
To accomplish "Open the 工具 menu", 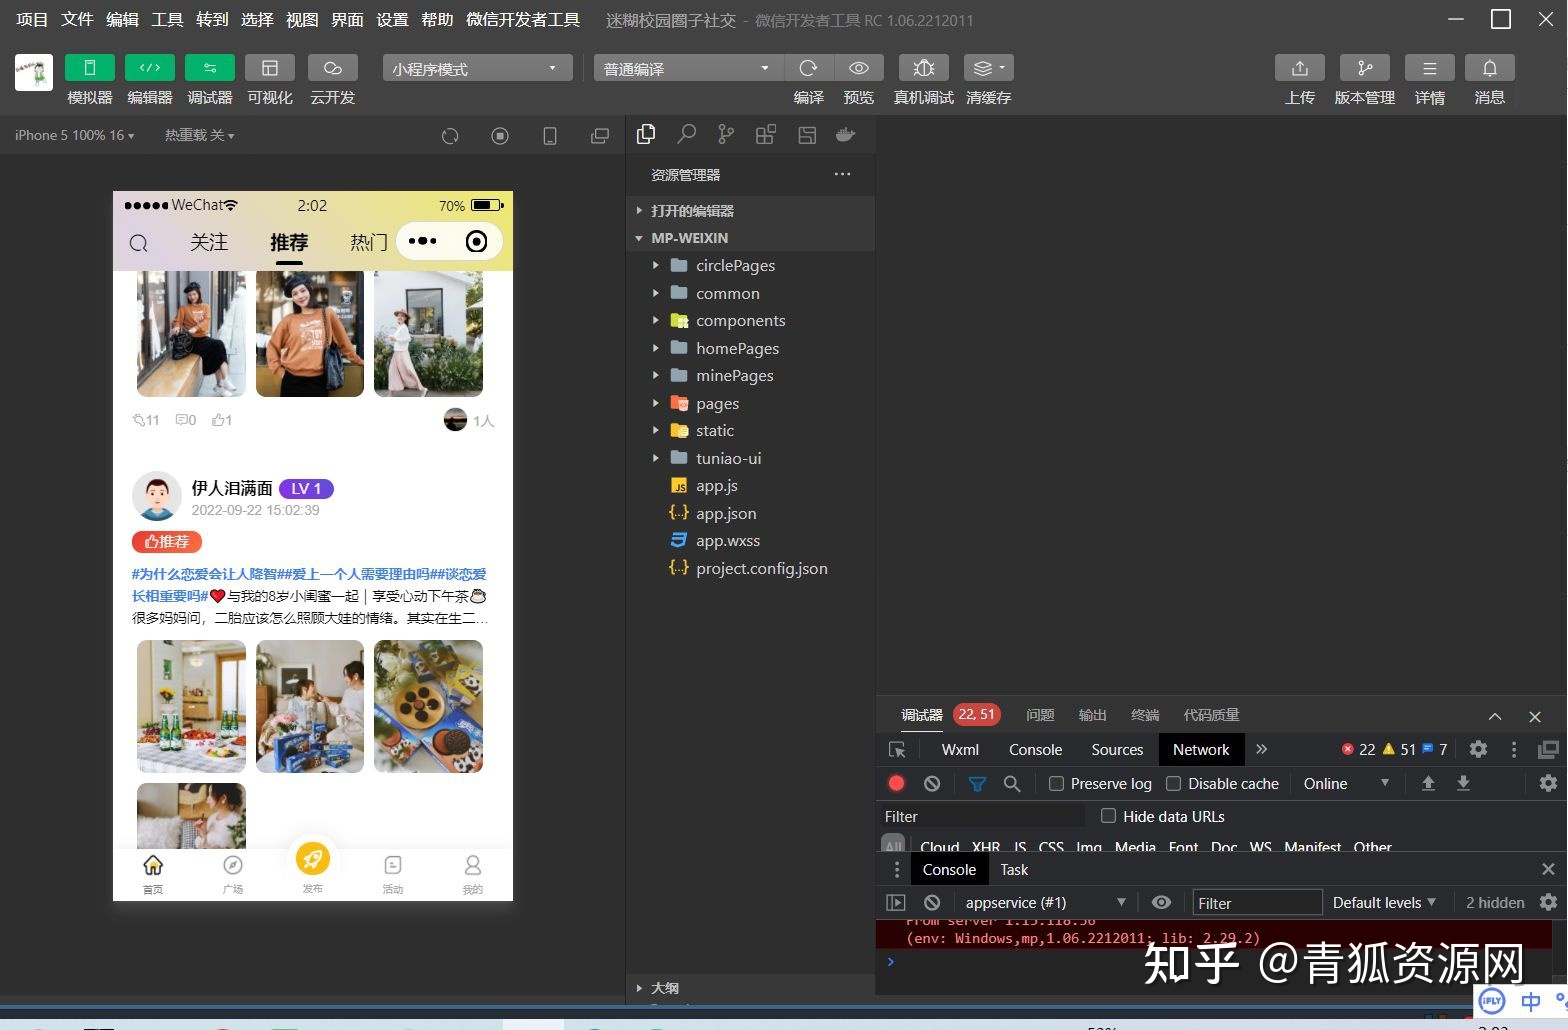I will pyautogui.click(x=167, y=20).
